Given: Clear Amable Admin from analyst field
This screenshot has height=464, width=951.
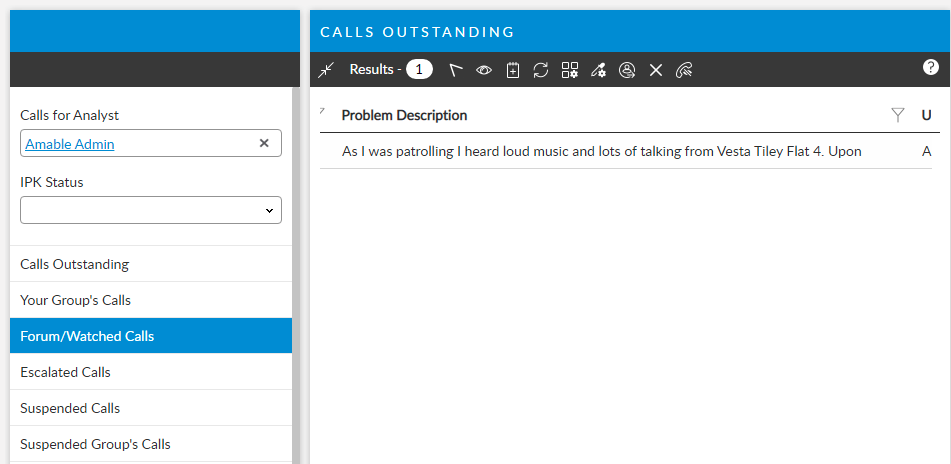Looking at the screenshot, I should pos(264,143).
